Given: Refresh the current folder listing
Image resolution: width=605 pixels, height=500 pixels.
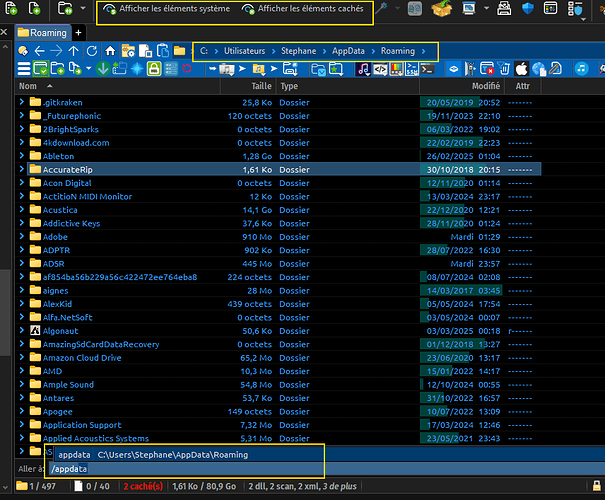Looking at the screenshot, I should (92, 50).
